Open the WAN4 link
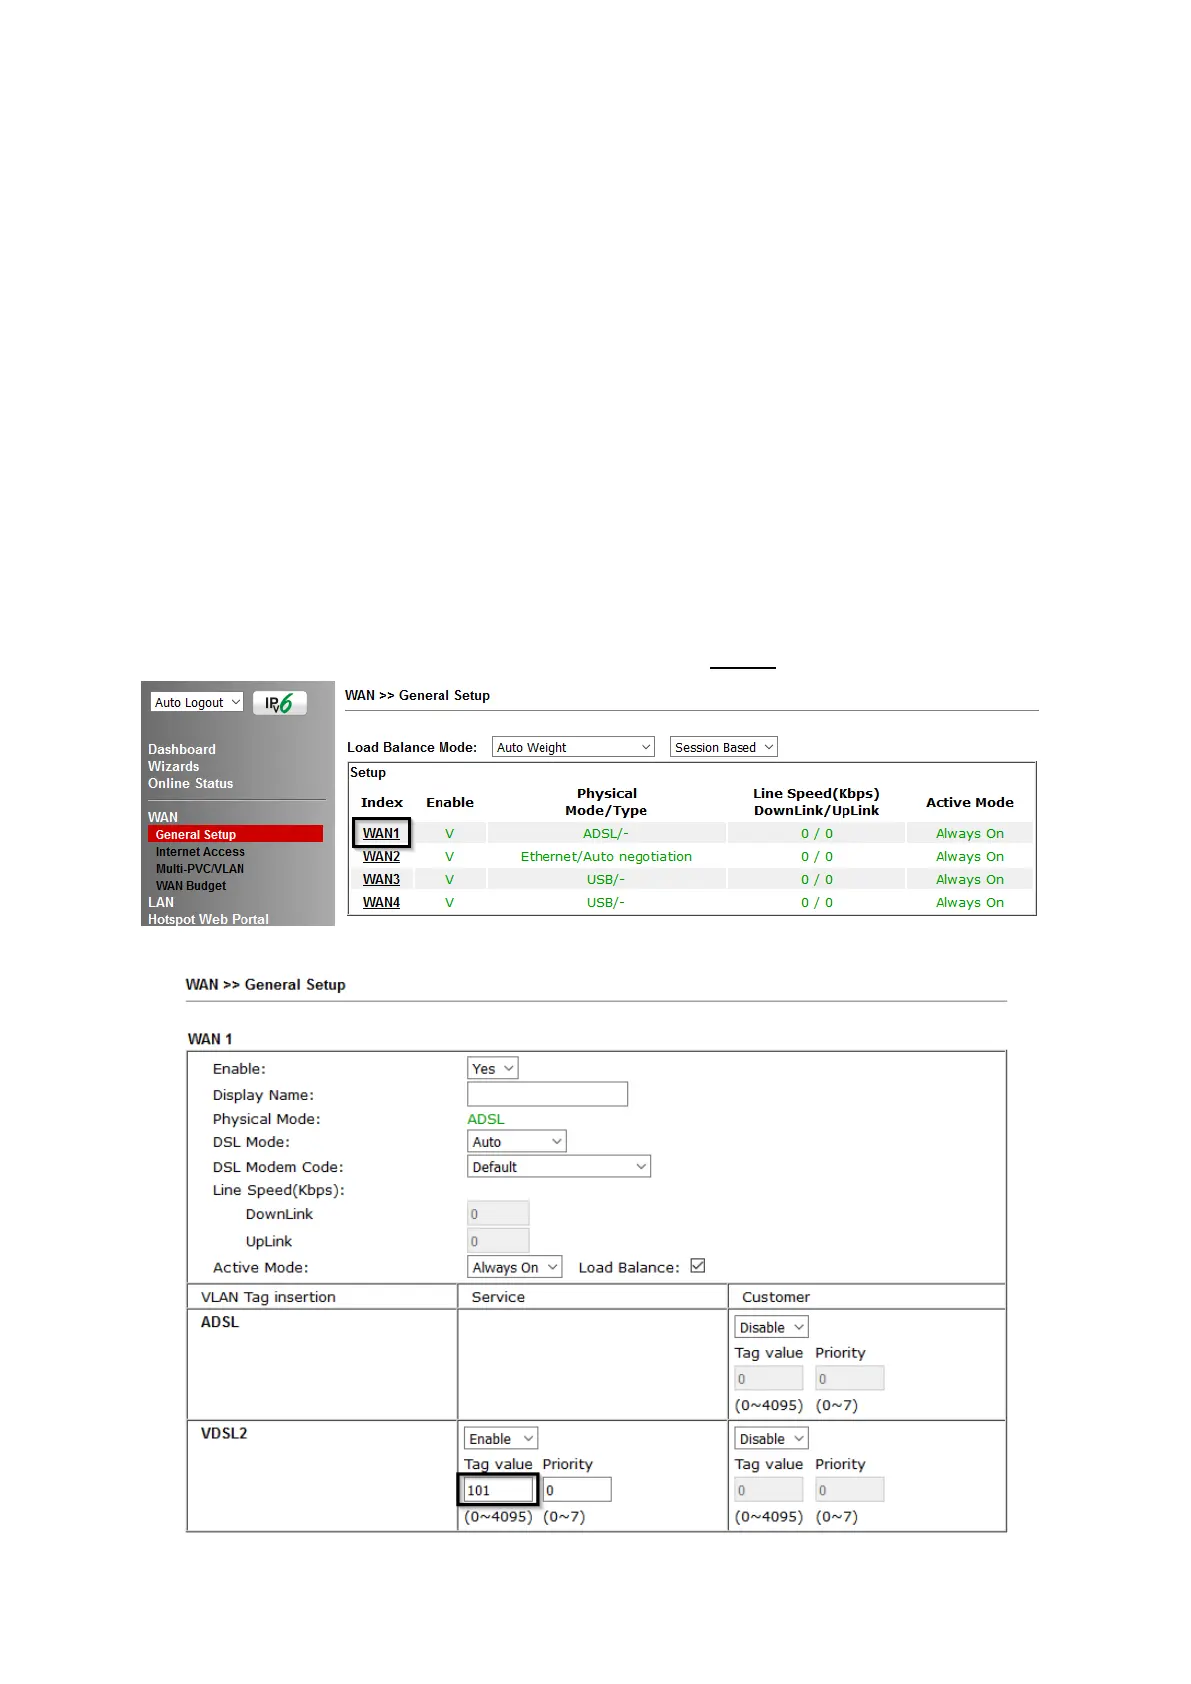The height and width of the screenshot is (1684, 1191). click(x=381, y=902)
